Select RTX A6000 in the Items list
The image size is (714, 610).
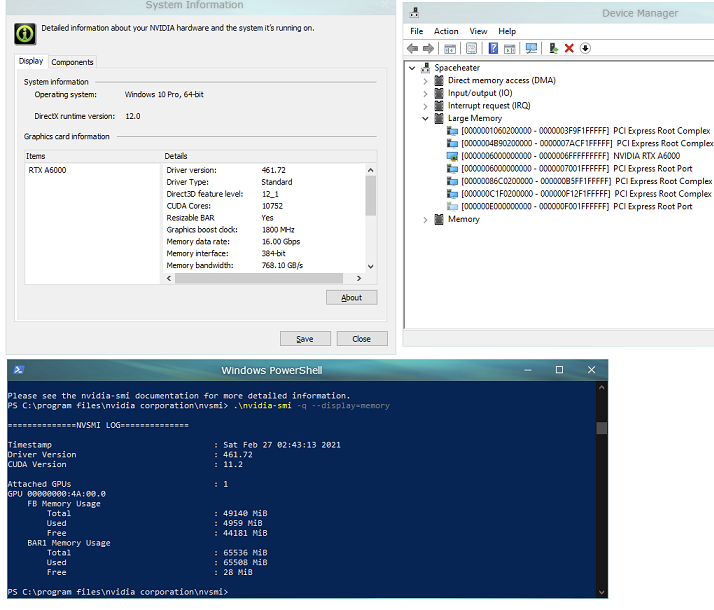pyautogui.click(x=47, y=170)
